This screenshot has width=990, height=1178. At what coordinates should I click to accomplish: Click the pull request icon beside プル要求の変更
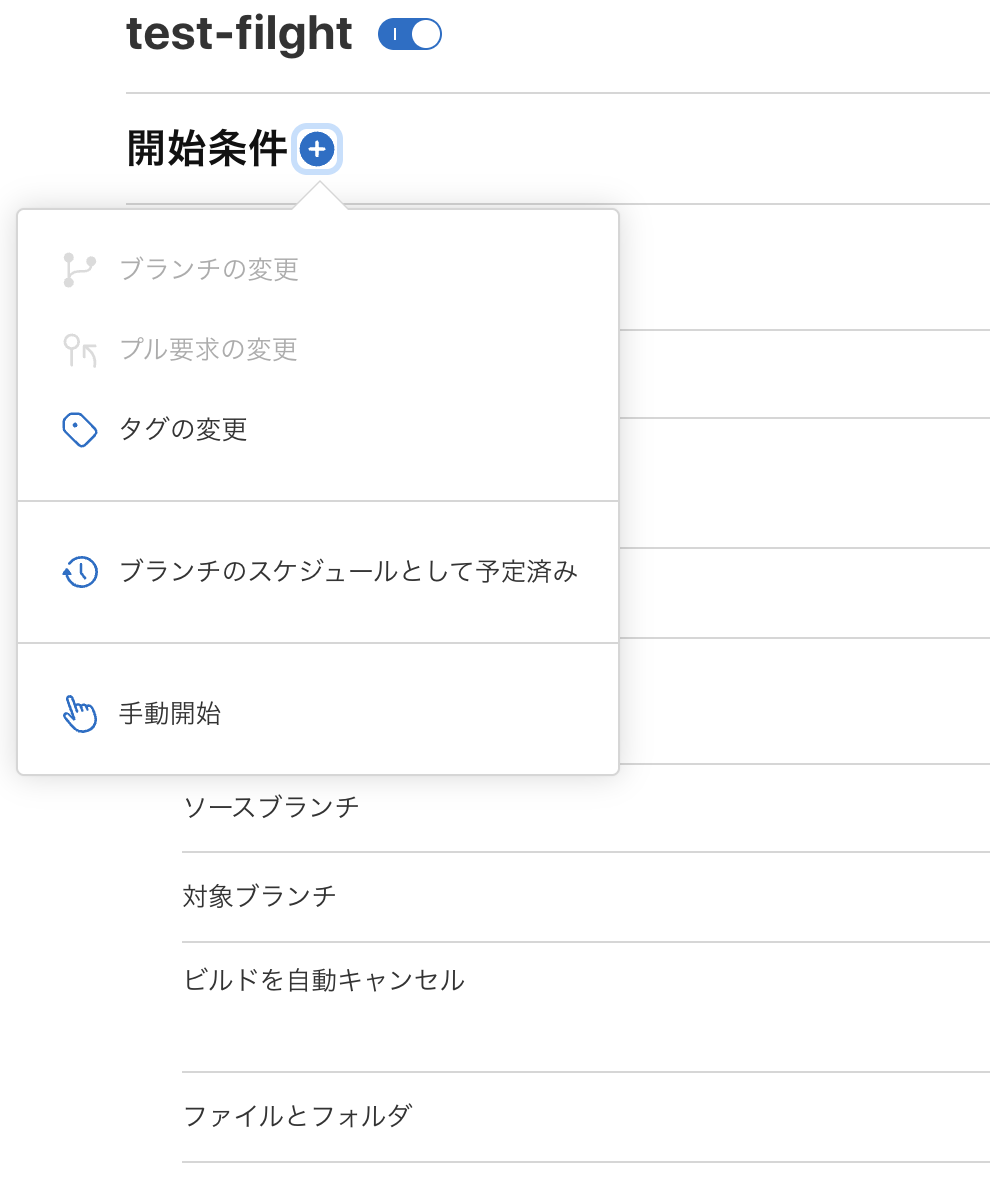(x=80, y=350)
